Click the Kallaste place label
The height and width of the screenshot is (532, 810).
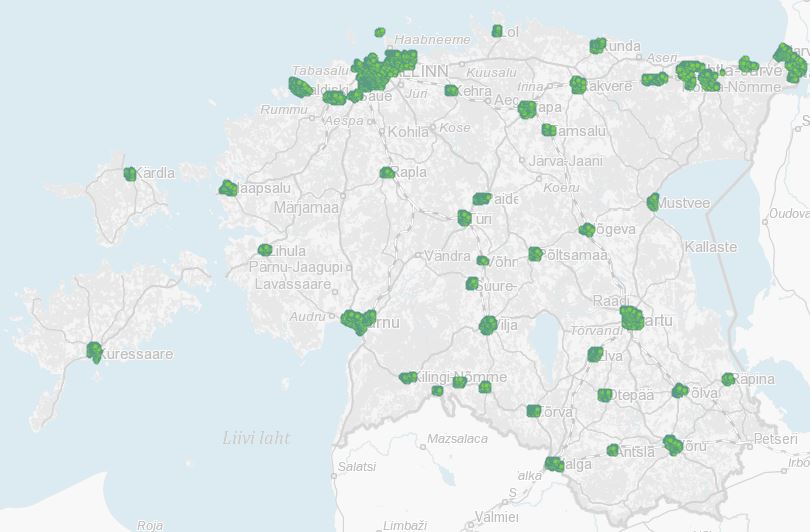point(711,247)
